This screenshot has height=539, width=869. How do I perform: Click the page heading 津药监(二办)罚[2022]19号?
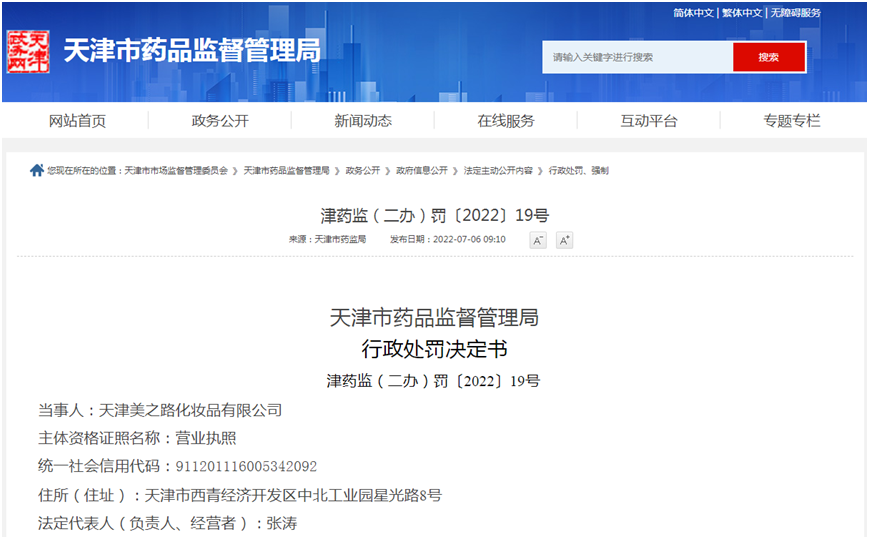tap(434, 215)
